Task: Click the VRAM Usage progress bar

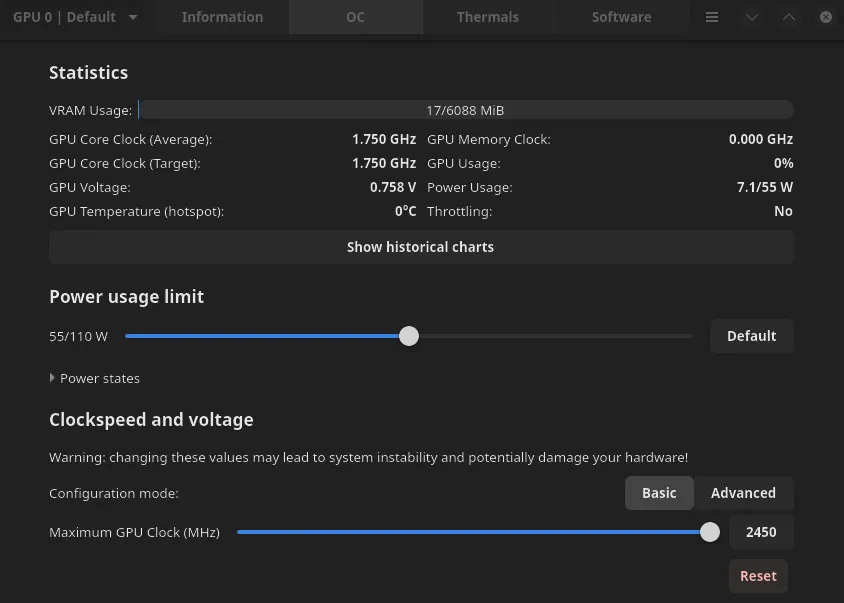Action: tap(466, 110)
